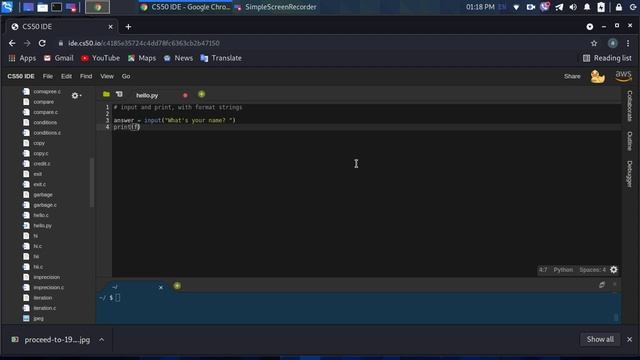Image resolution: width=640 pixels, height=360 pixels.
Task: Open the YouTube bookmark
Action: point(100,58)
